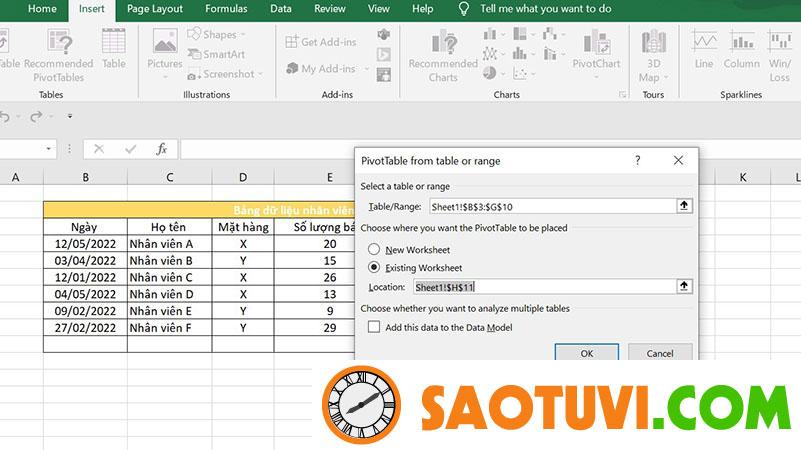
Task: Expand Customize Quick Access Toolbar arrow
Action: click(x=70, y=116)
